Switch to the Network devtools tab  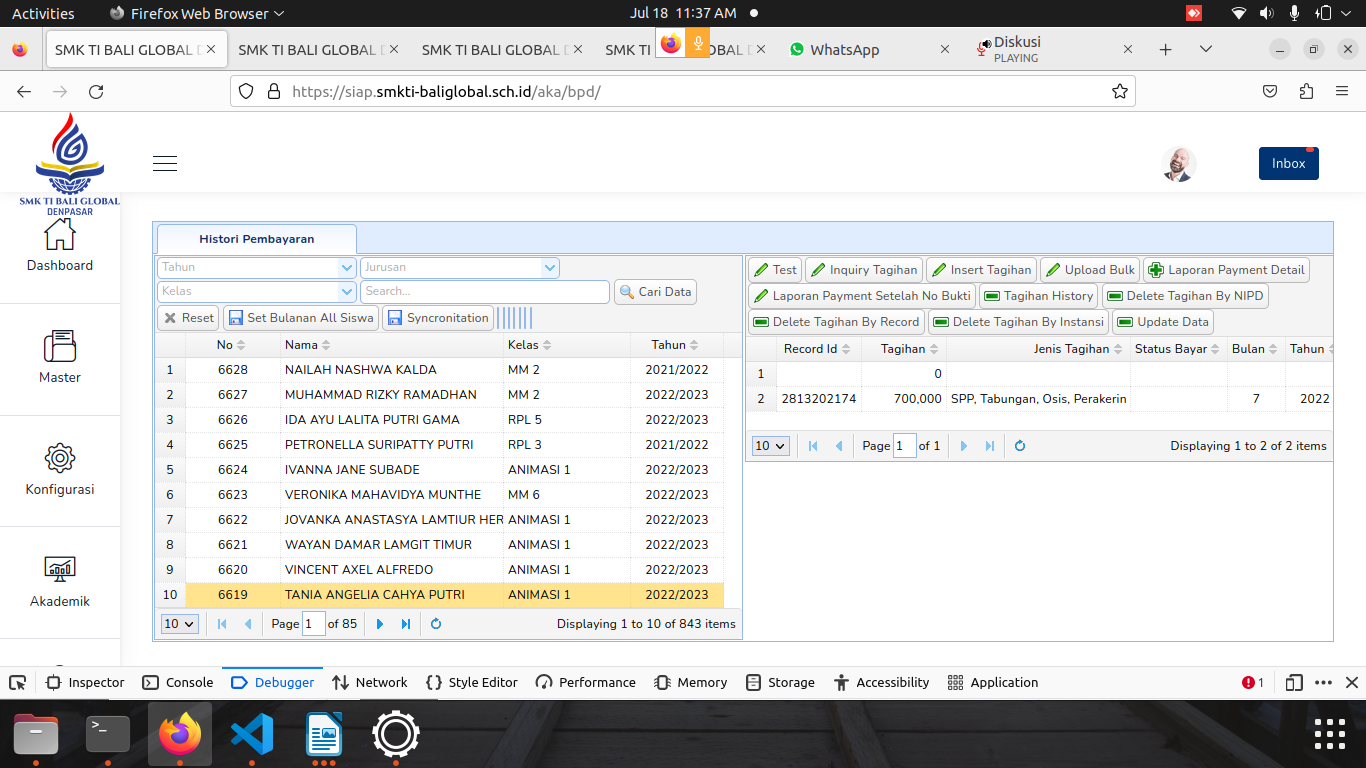click(369, 683)
